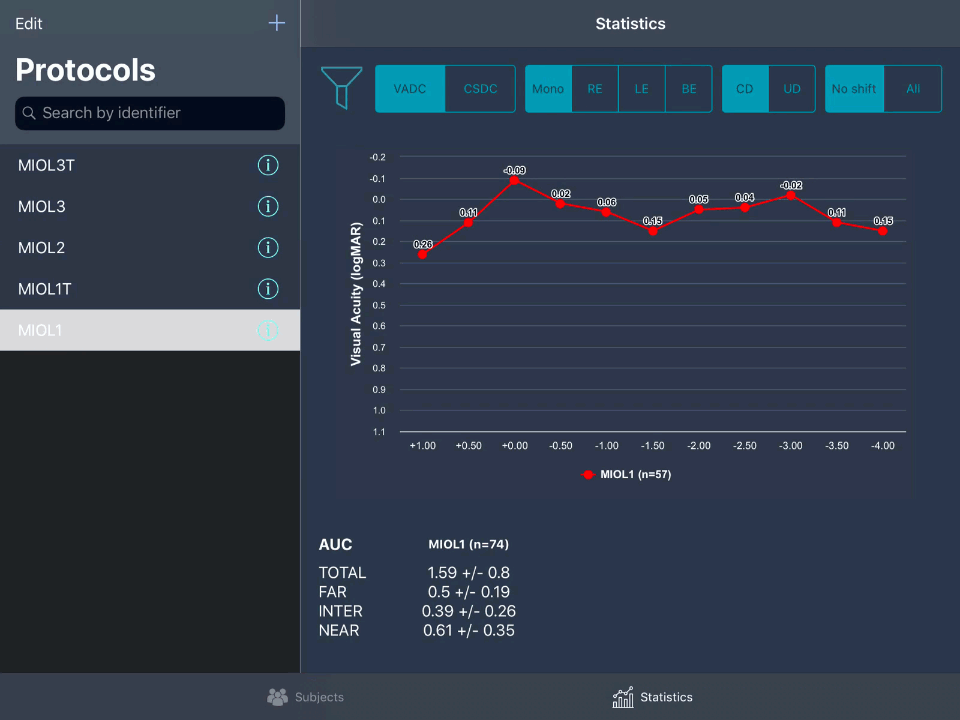Screen dimensions: 960x720
Task: Select BE both eyes filter
Action: (689, 89)
